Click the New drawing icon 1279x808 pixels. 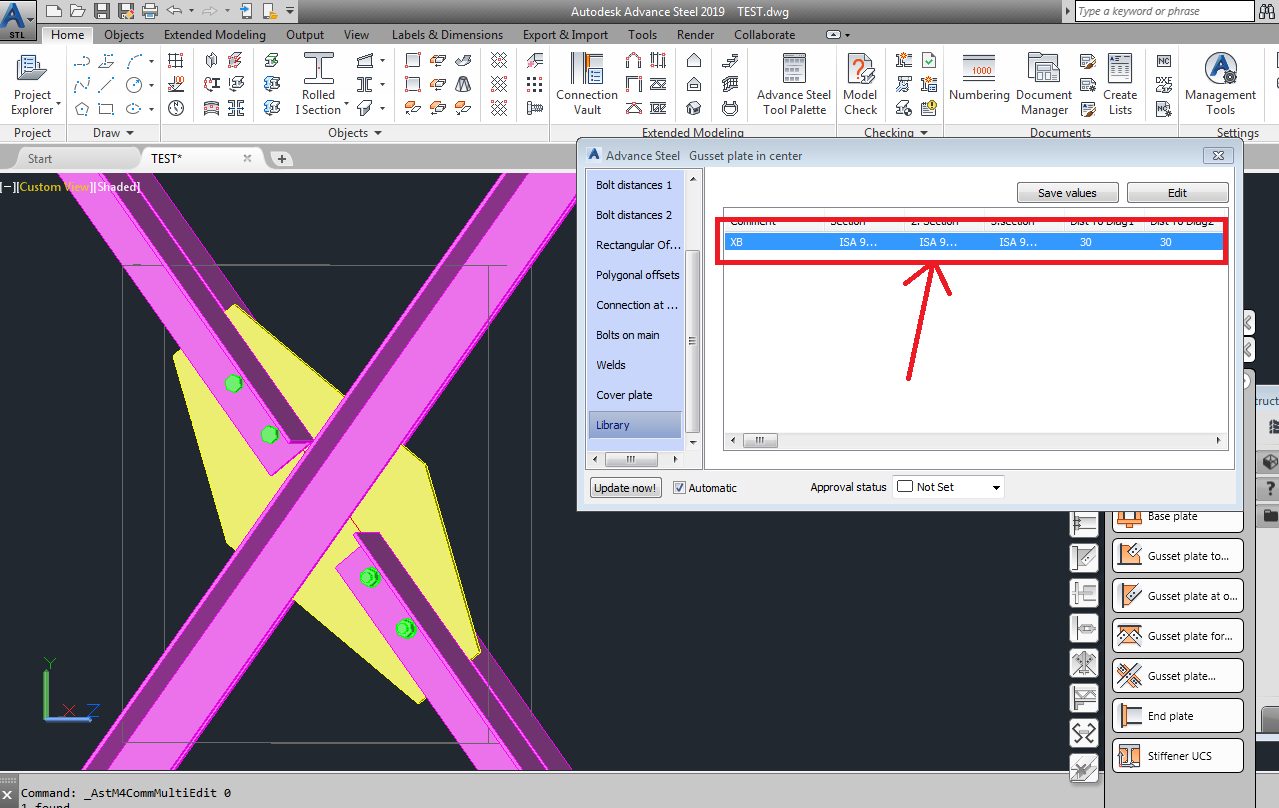tap(54, 11)
